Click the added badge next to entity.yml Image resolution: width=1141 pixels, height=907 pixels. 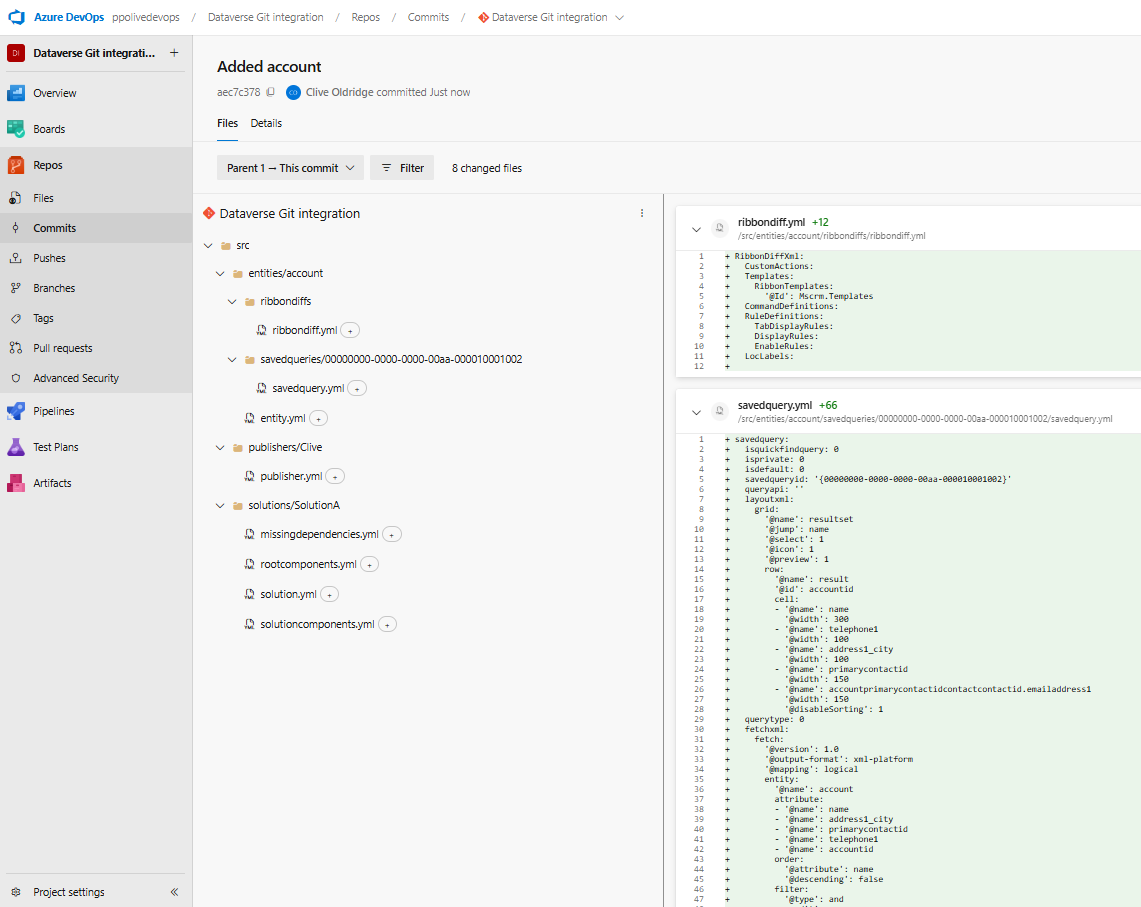(319, 419)
